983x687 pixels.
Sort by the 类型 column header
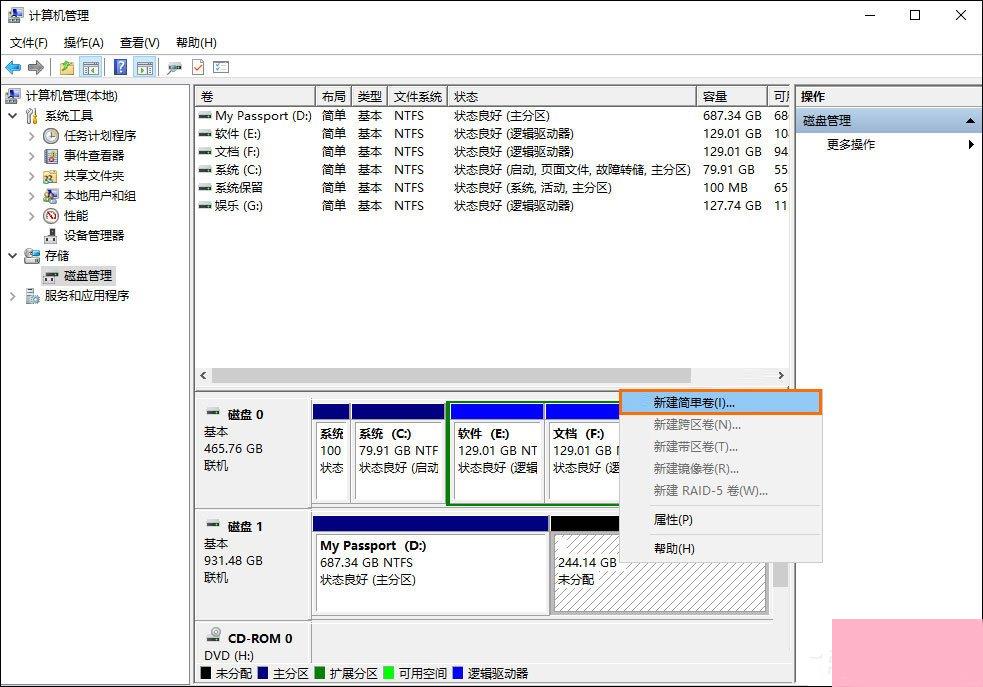(x=369, y=97)
